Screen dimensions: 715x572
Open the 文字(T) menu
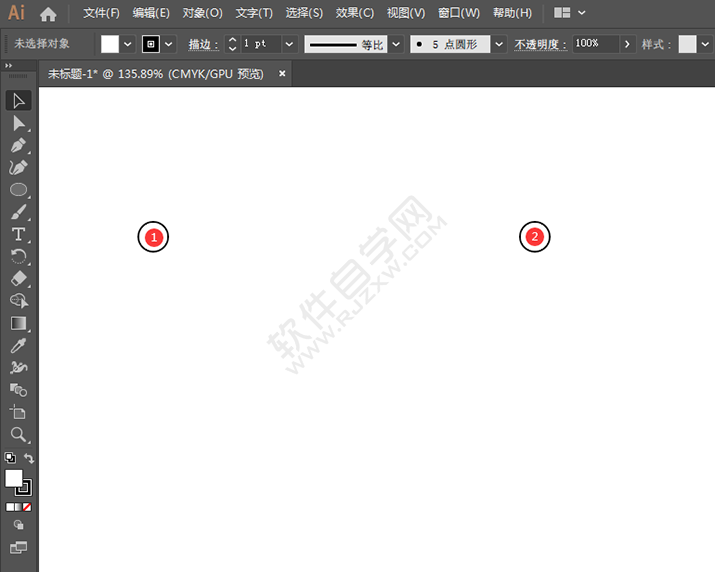[254, 13]
